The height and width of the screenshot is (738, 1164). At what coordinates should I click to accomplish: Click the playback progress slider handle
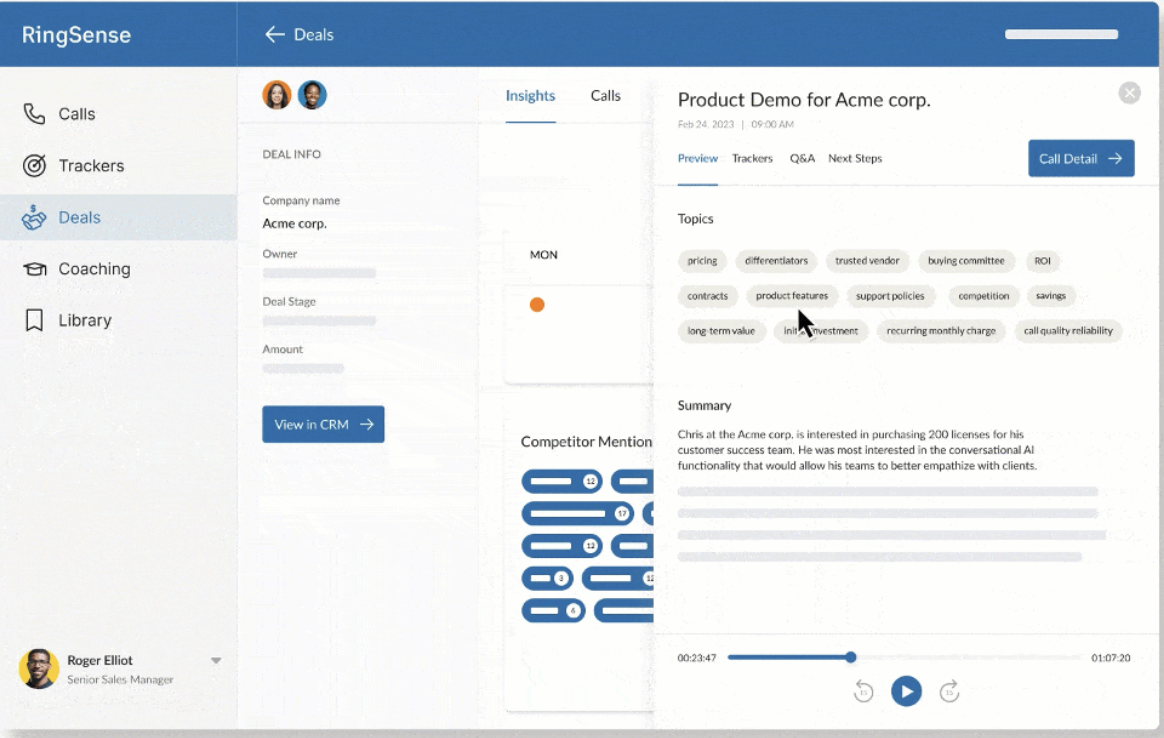(851, 657)
